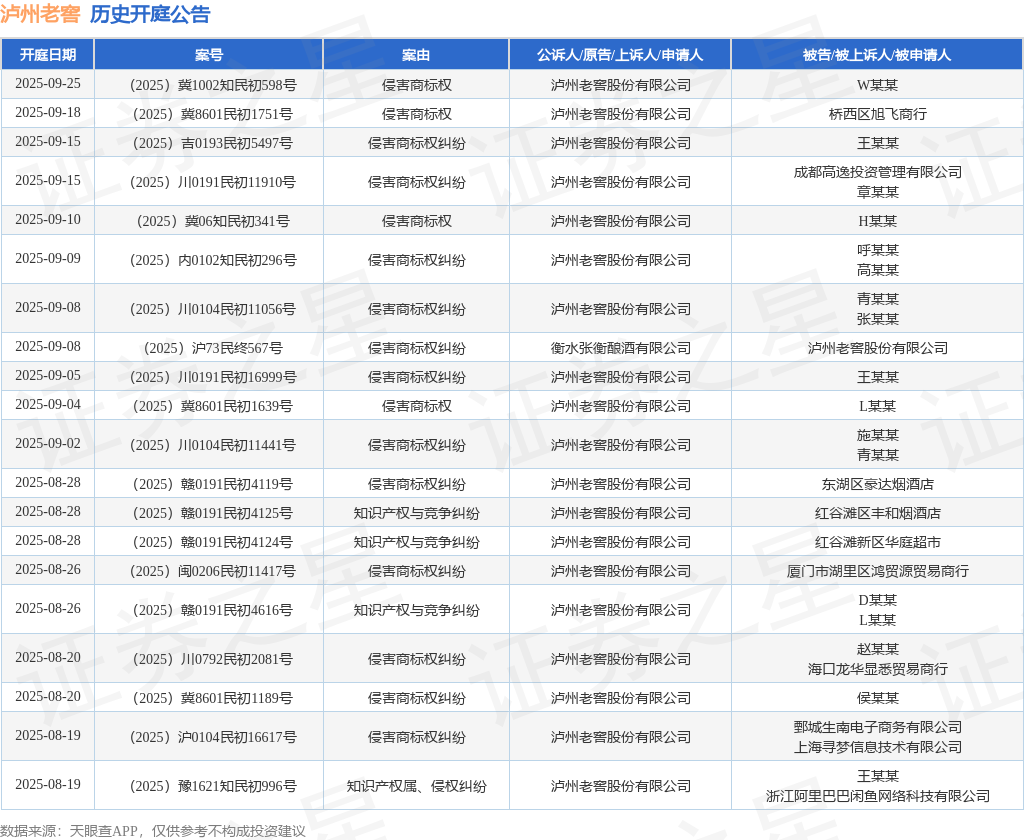Click defendant 东湖区豪达烟酒店
The image size is (1024, 840).
[x=877, y=484]
